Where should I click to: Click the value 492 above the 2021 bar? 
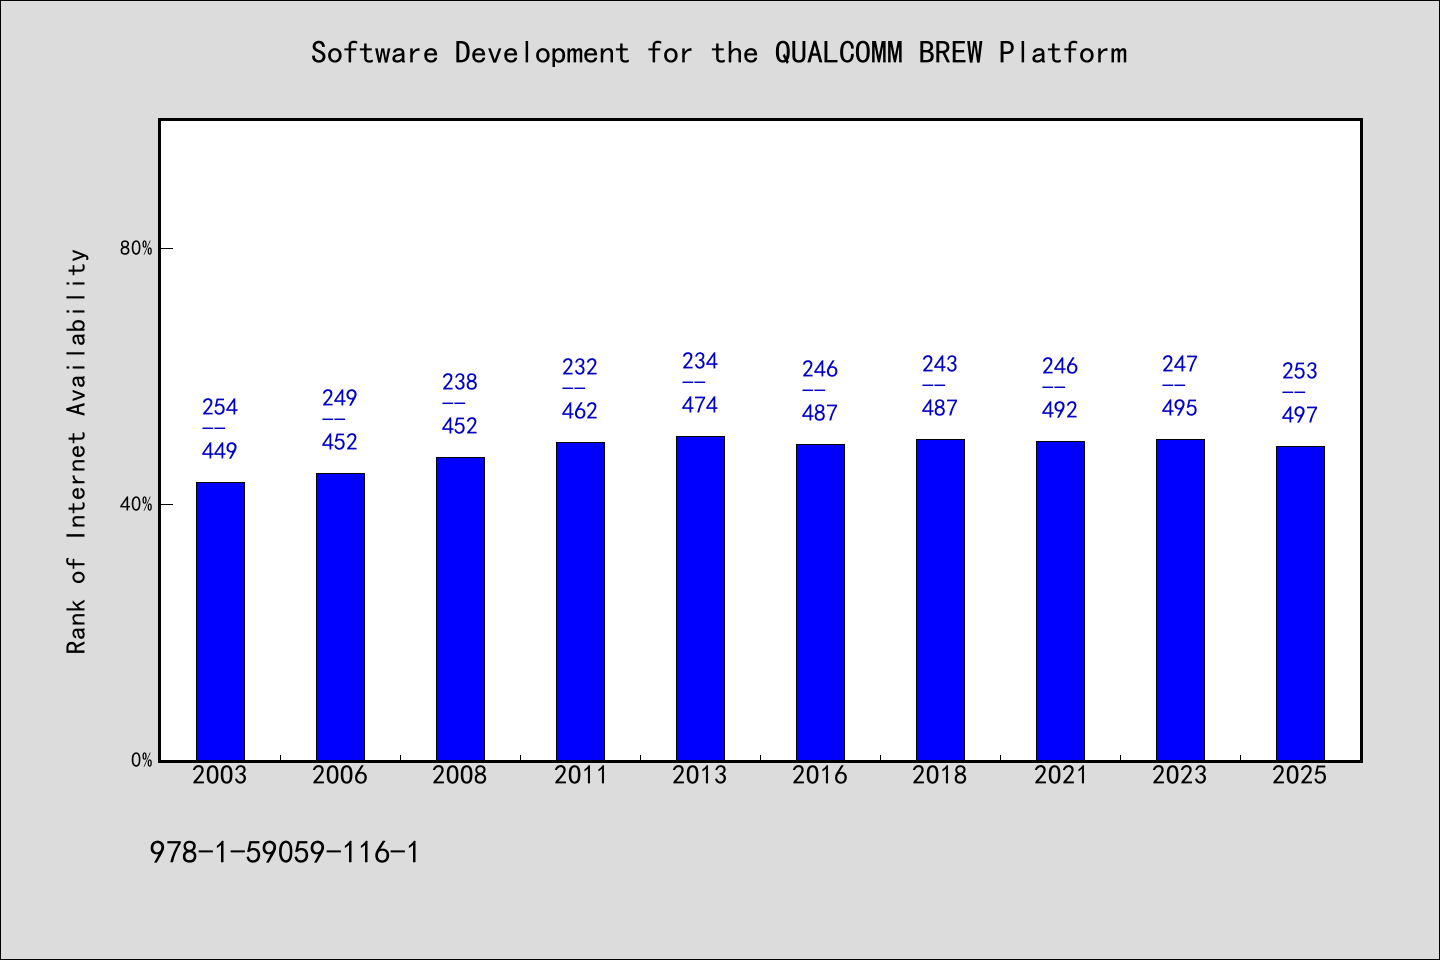(1060, 410)
